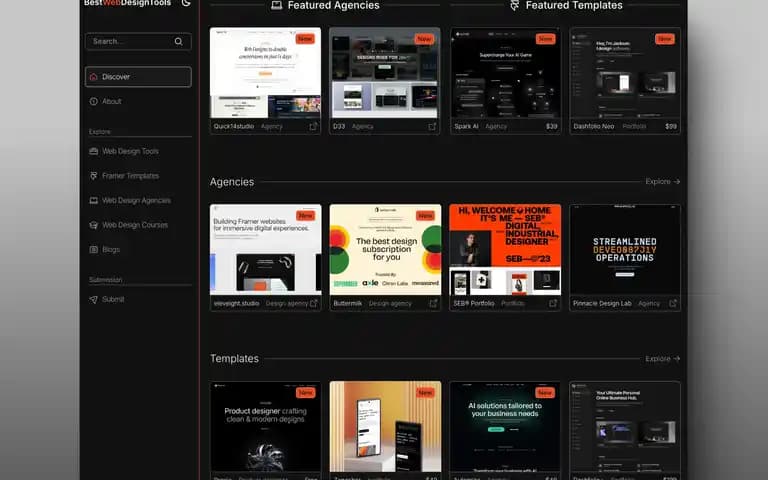Click the Blogs icon
Viewport: 768px width, 480px height.
tap(94, 249)
